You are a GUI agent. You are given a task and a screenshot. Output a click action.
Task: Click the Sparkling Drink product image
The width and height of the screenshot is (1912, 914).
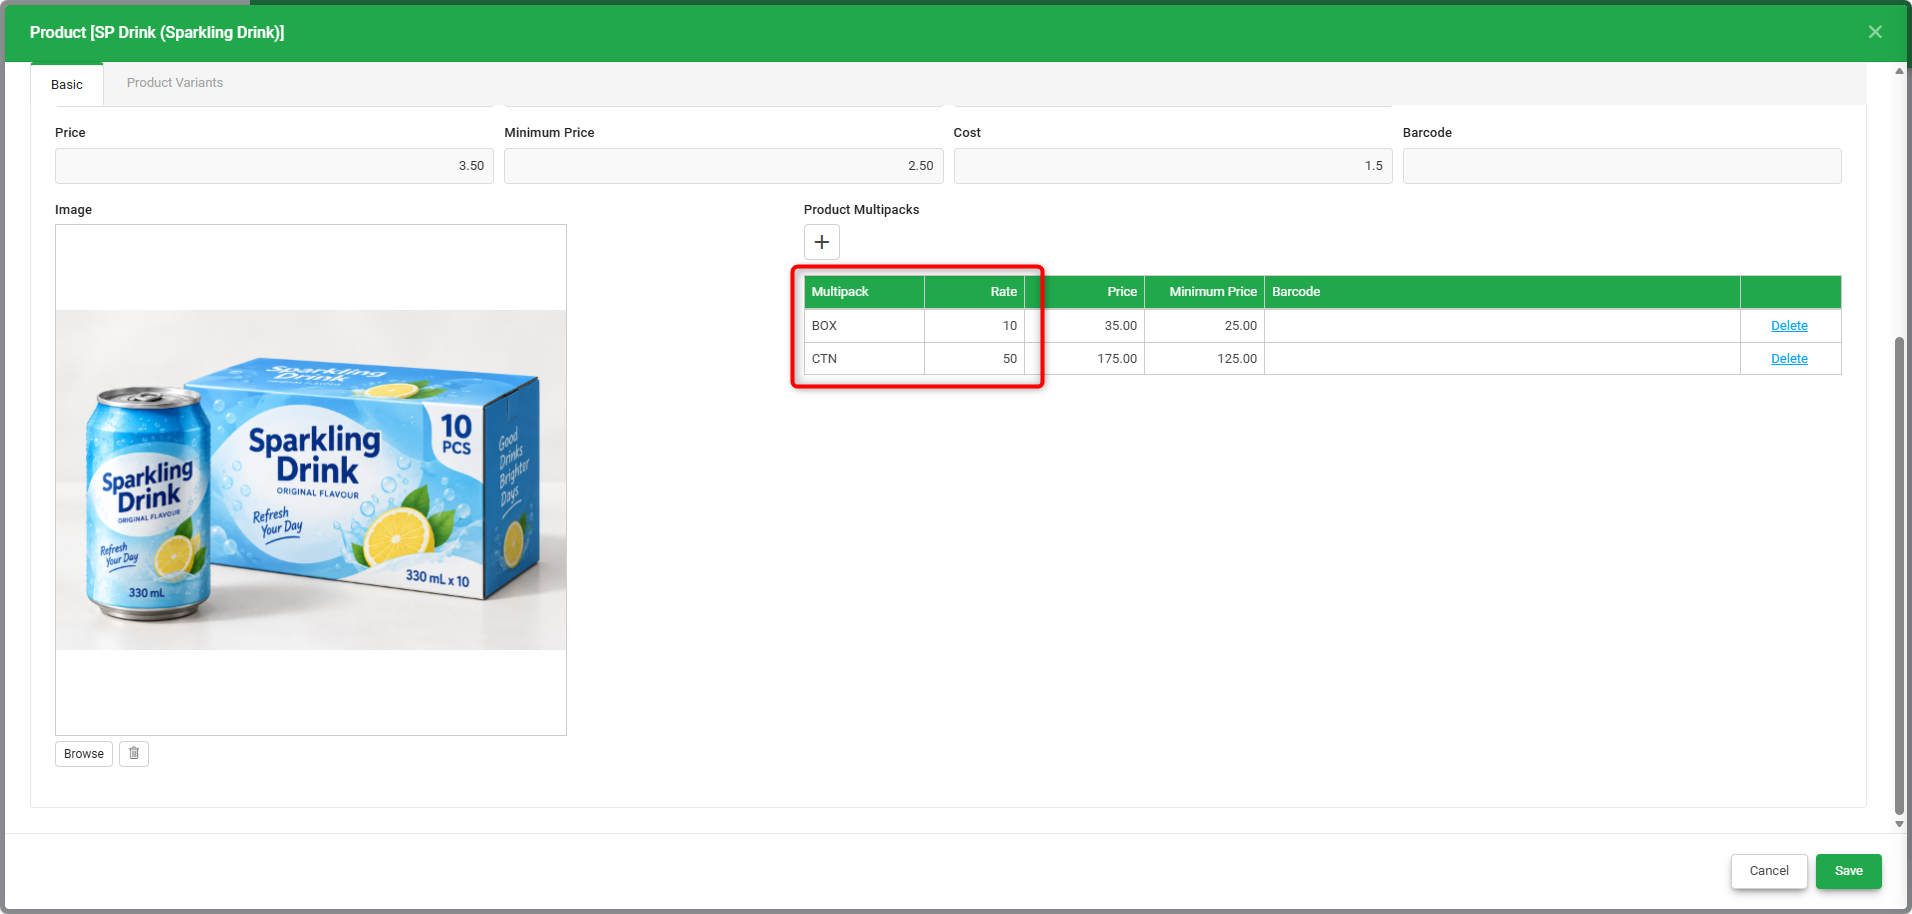311,480
